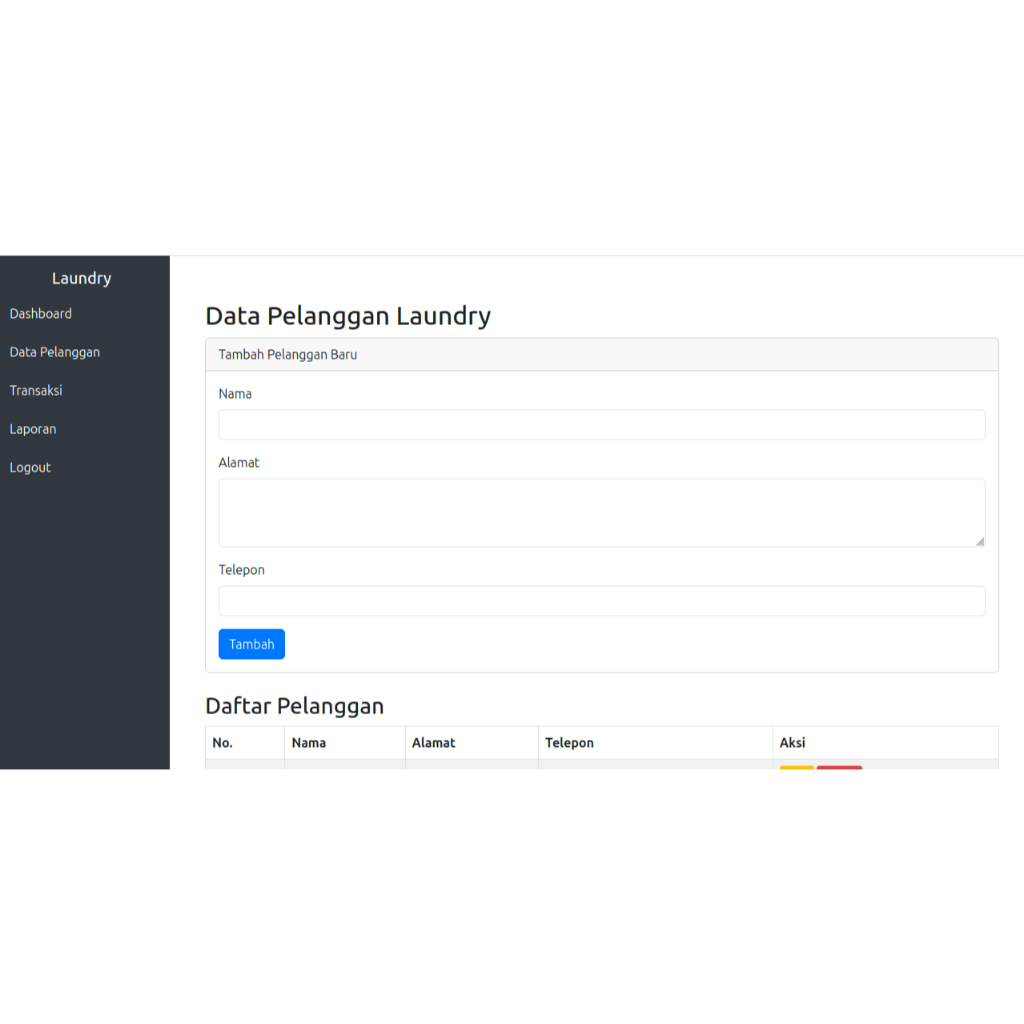Focus the Alamat textarea
This screenshot has width=1024, height=1024.
coord(601,511)
